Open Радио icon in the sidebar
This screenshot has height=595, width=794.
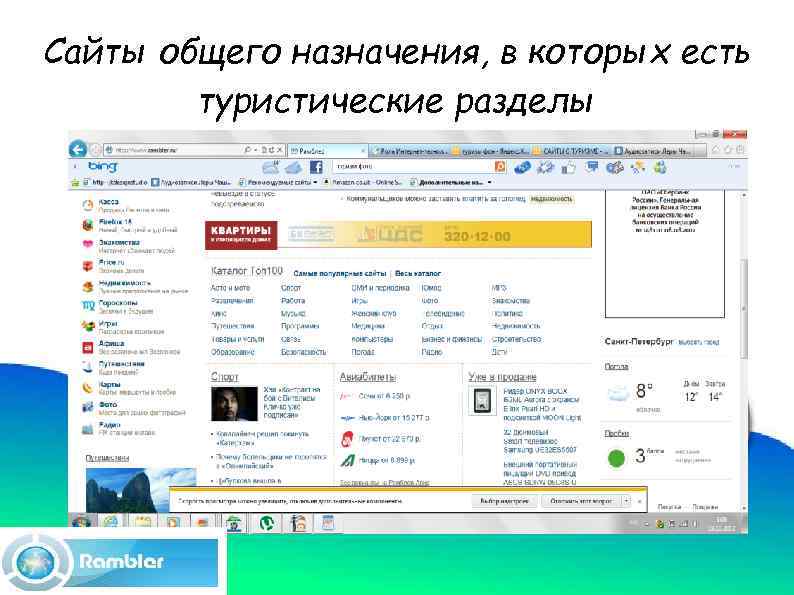pos(88,429)
